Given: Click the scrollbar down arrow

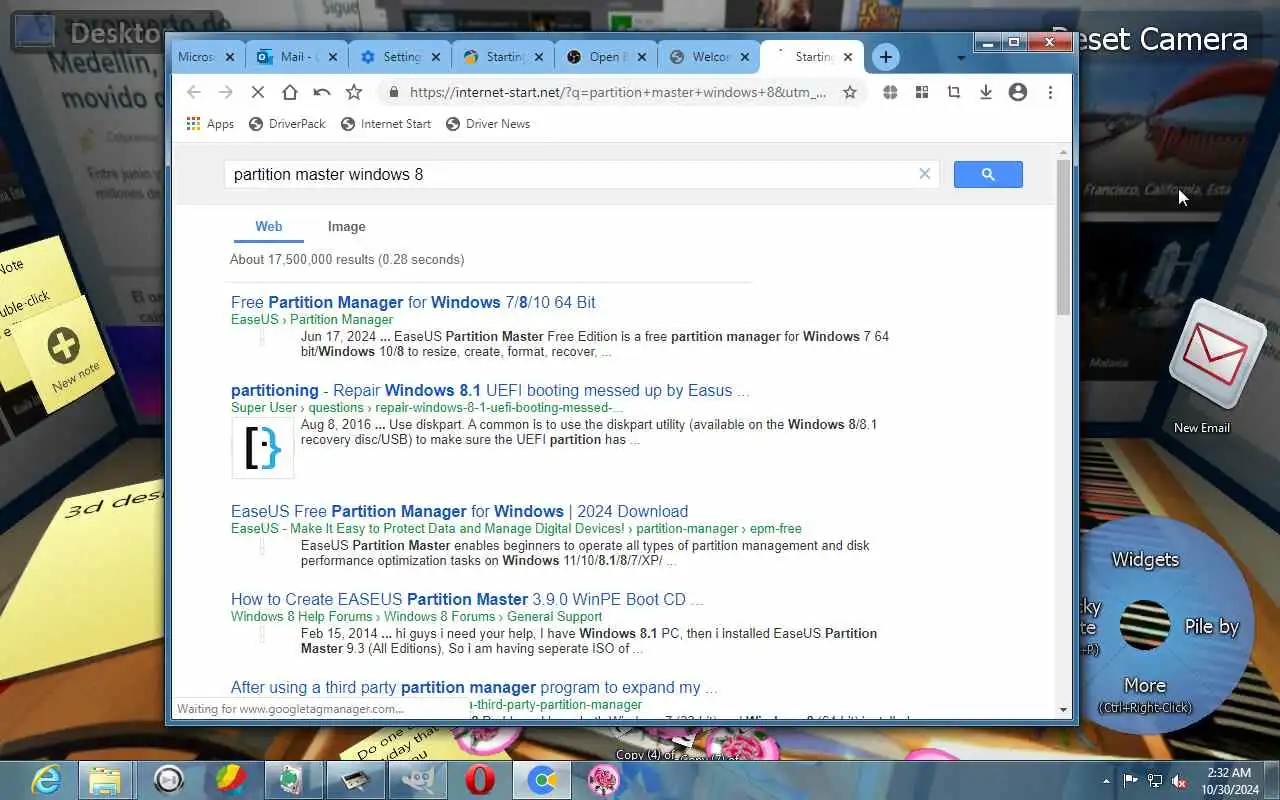Looking at the screenshot, I should pyautogui.click(x=1063, y=710).
